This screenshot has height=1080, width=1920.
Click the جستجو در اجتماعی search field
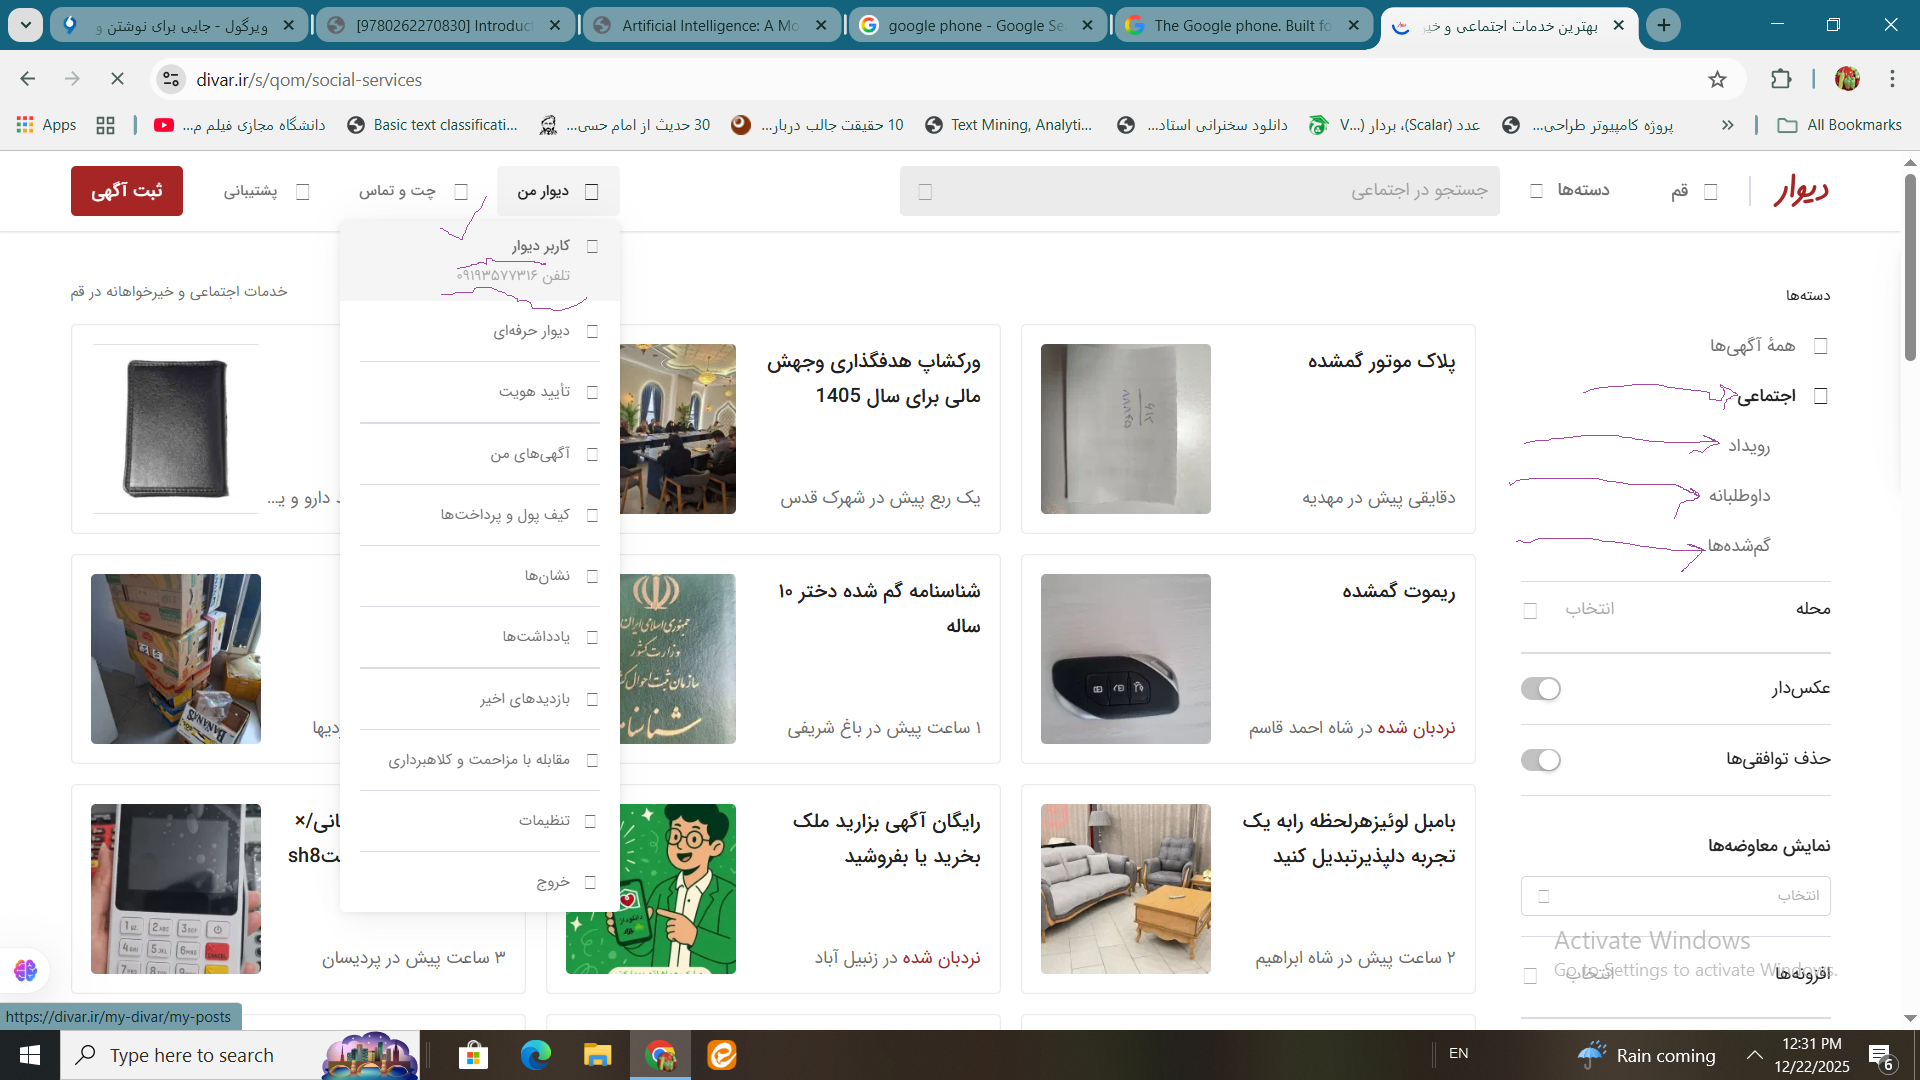tap(1200, 190)
